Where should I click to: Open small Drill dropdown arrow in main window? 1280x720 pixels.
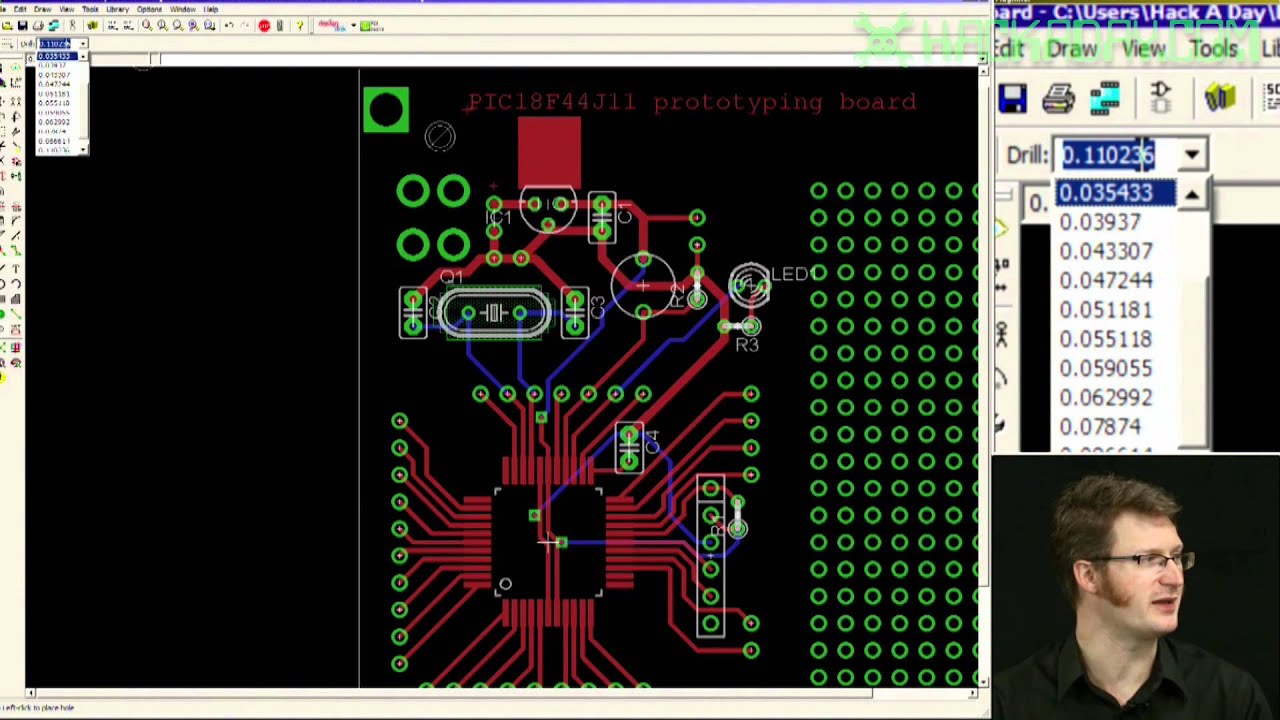[83, 44]
